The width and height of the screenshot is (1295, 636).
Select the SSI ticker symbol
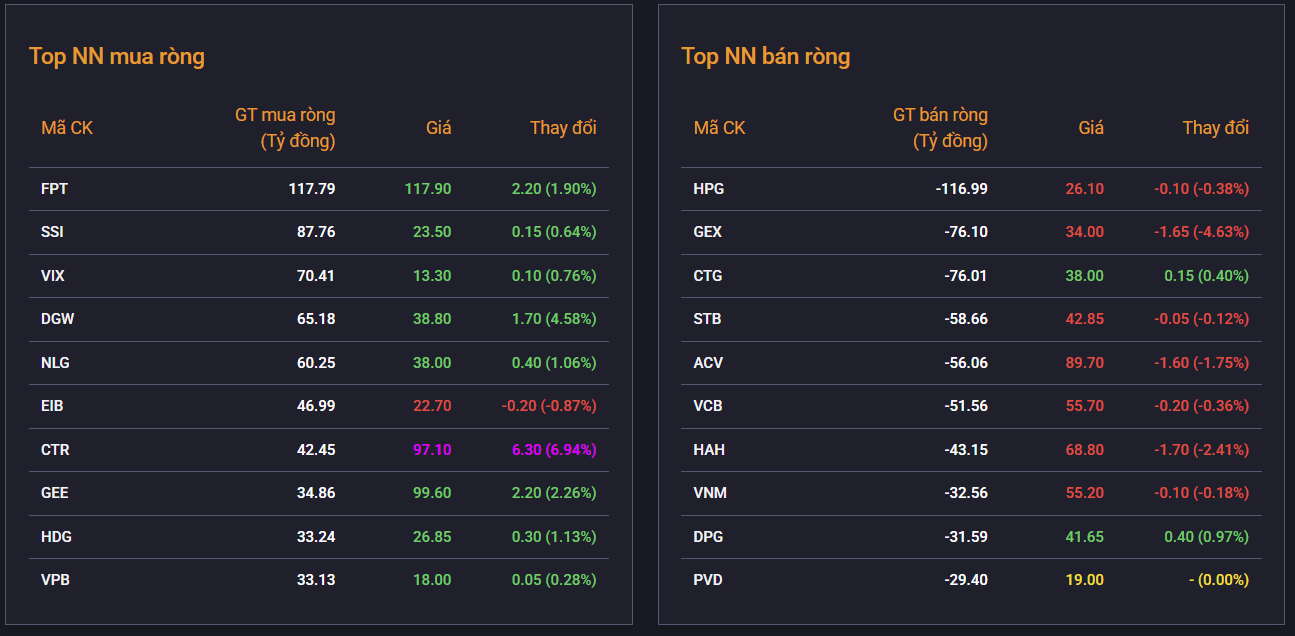point(53,232)
